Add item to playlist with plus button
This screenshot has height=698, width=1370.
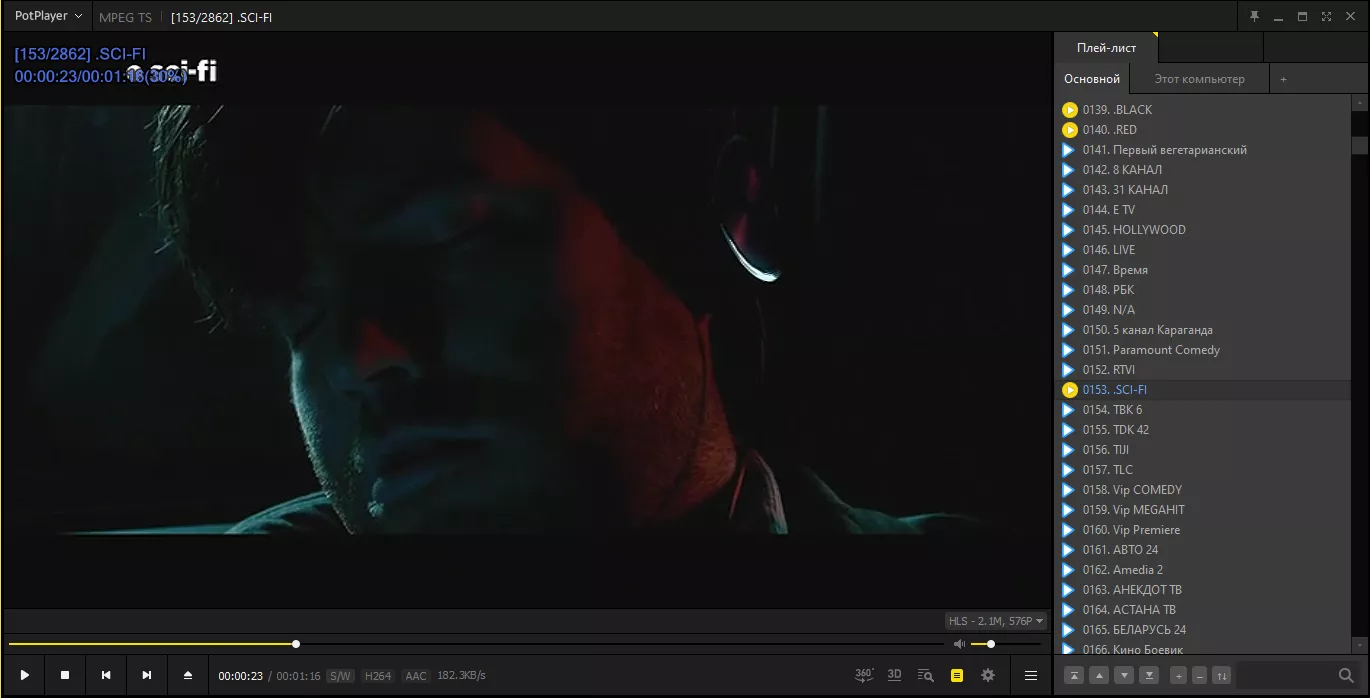[x=1178, y=675]
